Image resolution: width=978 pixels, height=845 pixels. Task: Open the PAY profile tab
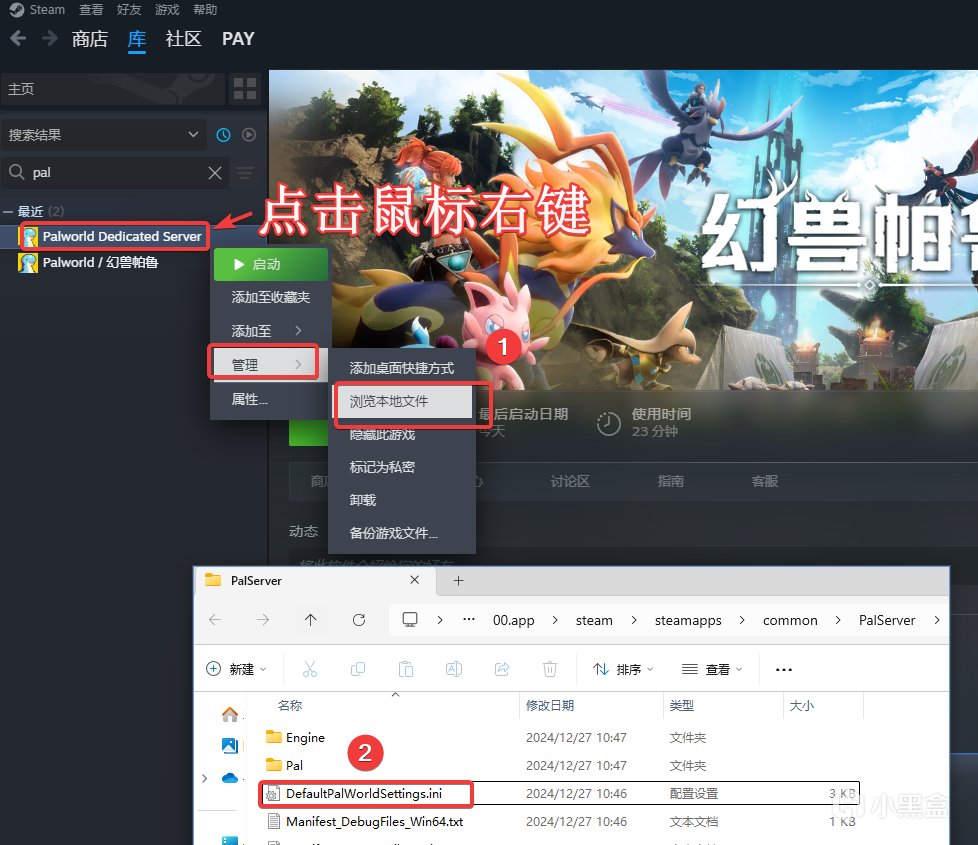point(238,39)
